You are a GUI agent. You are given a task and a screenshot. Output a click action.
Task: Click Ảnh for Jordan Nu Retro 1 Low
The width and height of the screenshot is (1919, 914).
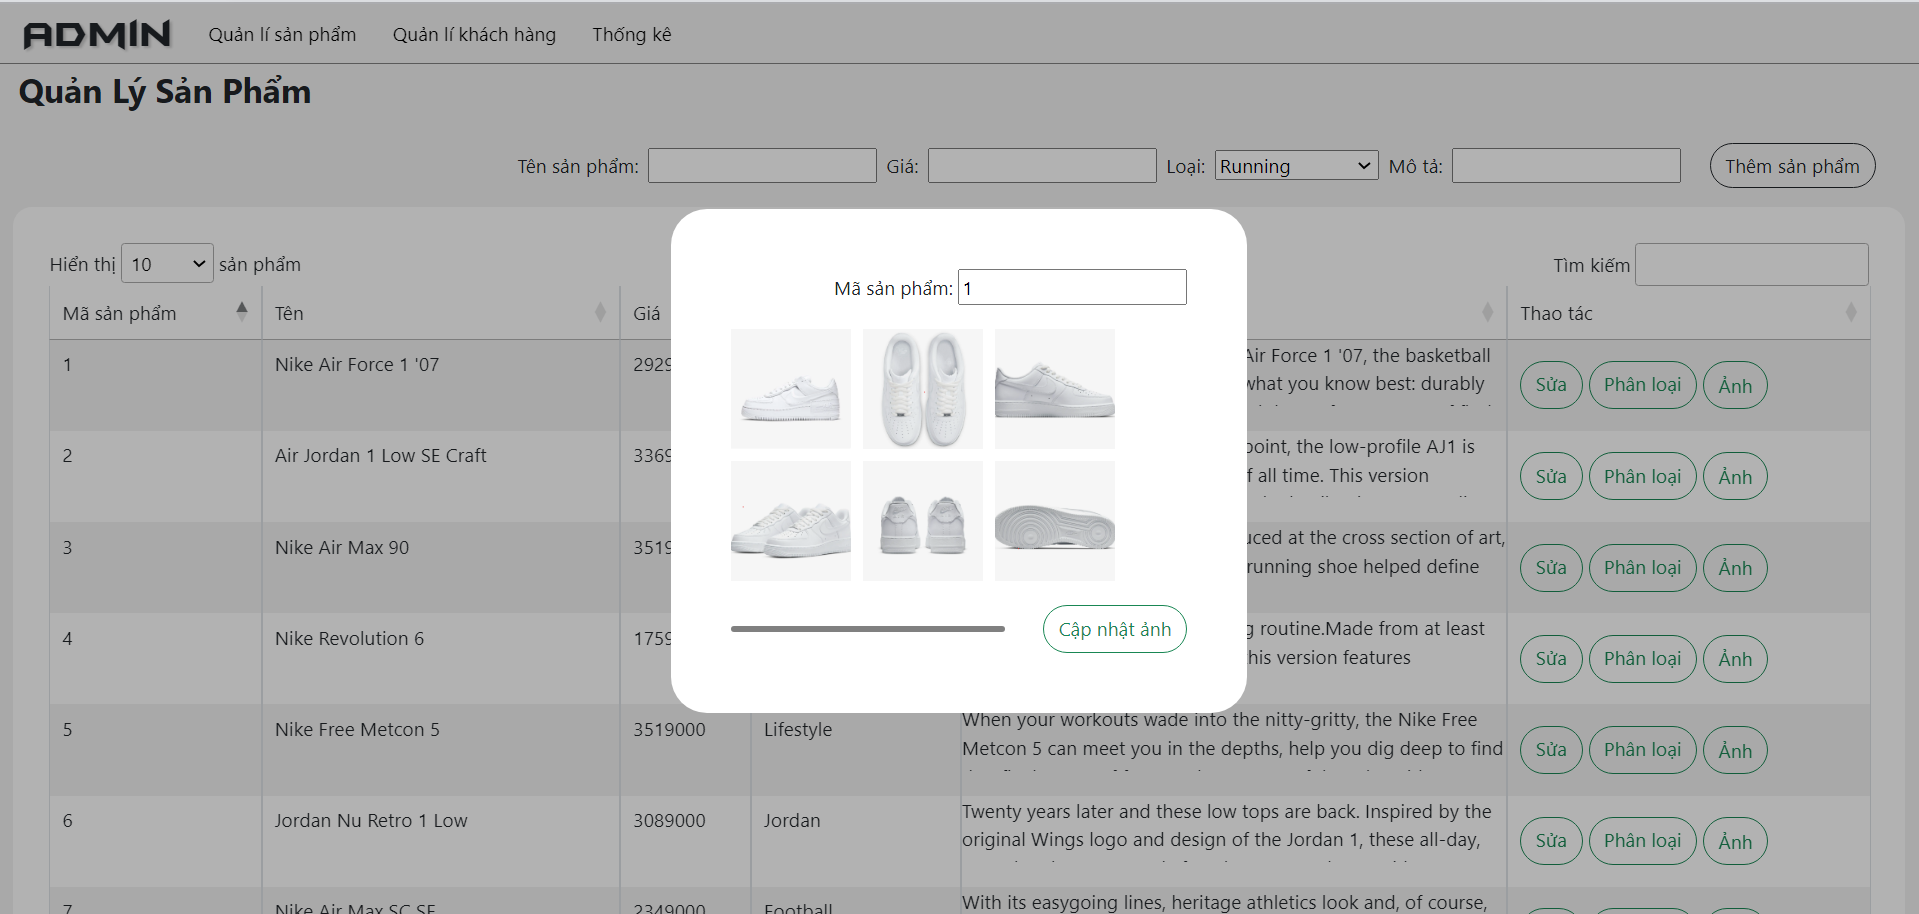point(1735,841)
